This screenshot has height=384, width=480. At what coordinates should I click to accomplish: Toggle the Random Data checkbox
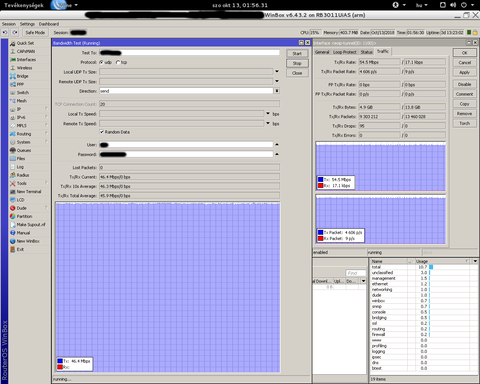click(102, 132)
